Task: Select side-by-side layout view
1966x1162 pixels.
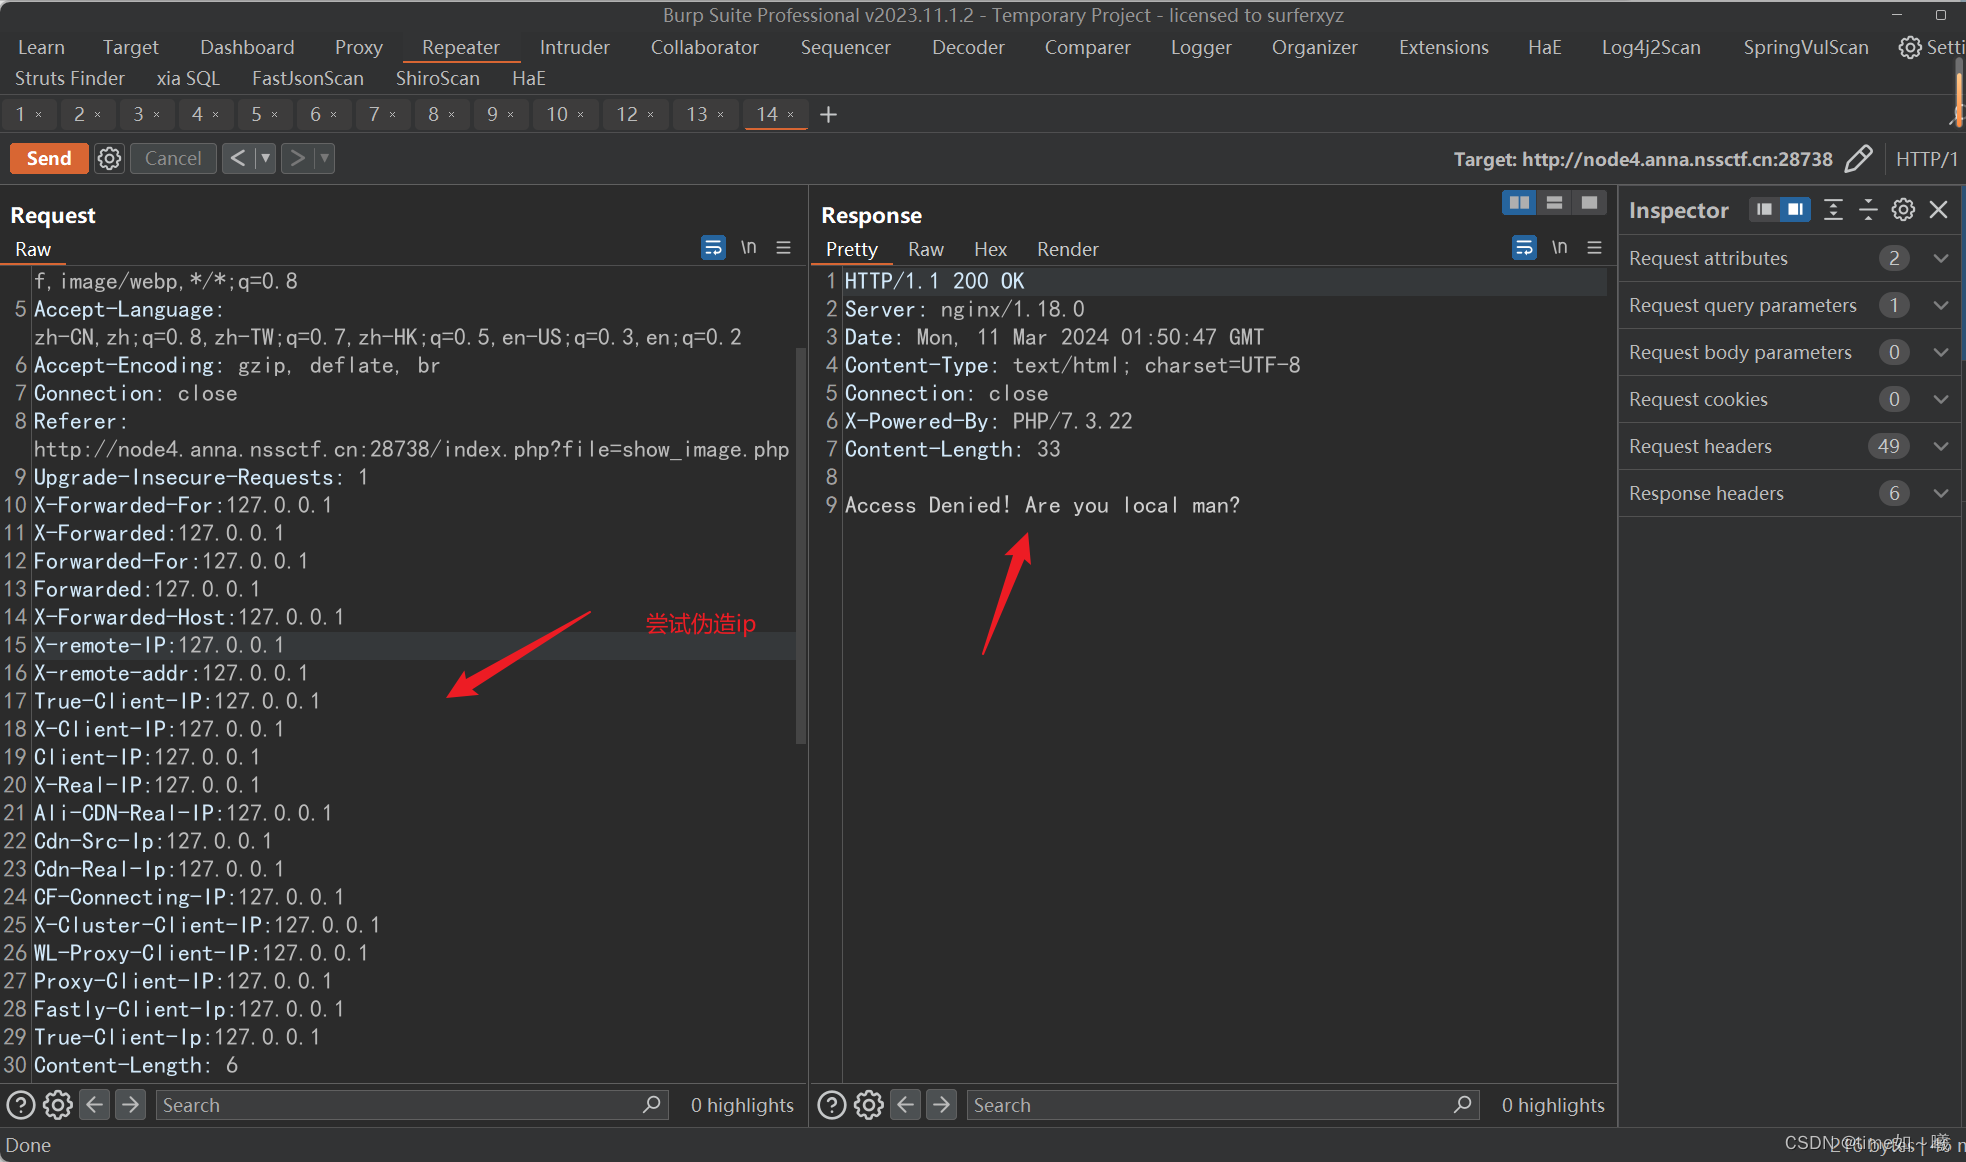Action: pyautogui.click(x=1519, y=203)
